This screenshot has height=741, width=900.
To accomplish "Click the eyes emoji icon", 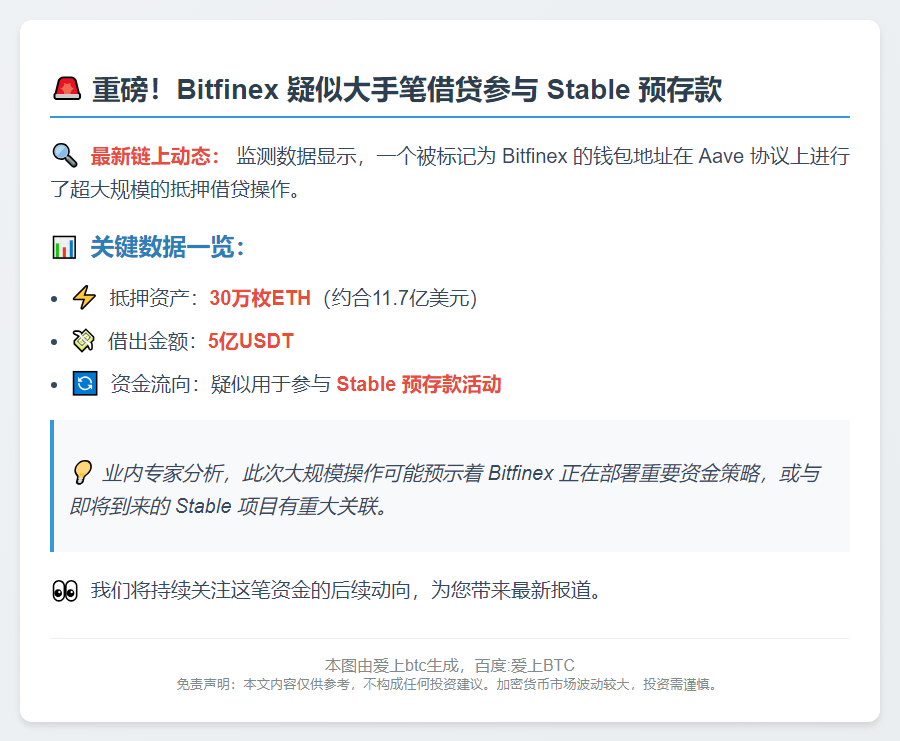I will pyautogui.click(x=64, y=590).
